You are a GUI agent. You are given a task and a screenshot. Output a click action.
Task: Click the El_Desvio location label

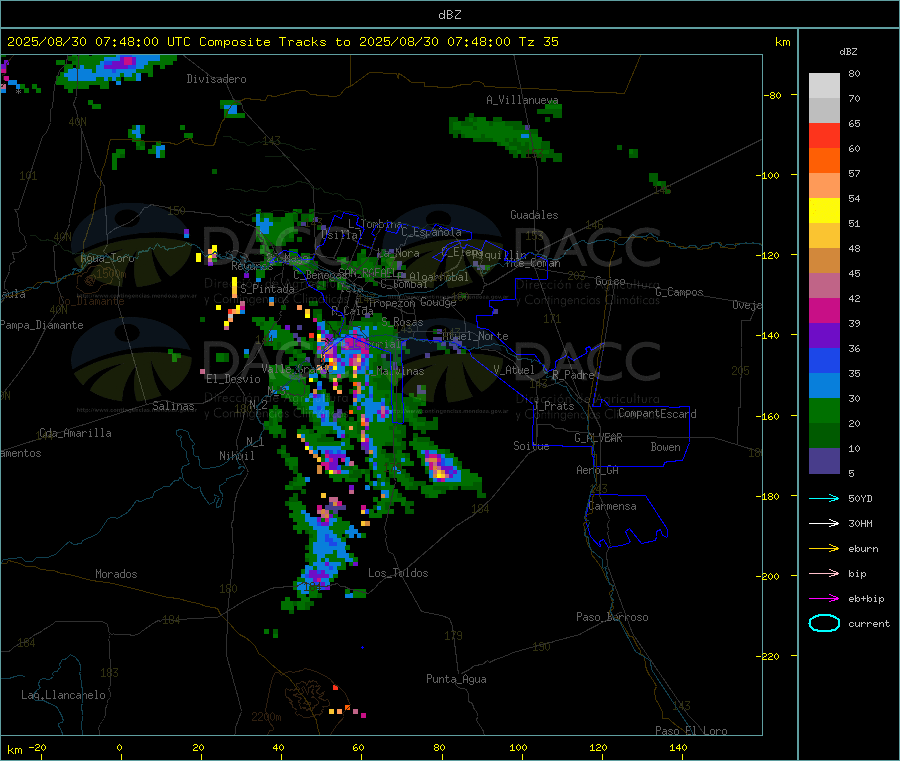(x=234, y=379)
